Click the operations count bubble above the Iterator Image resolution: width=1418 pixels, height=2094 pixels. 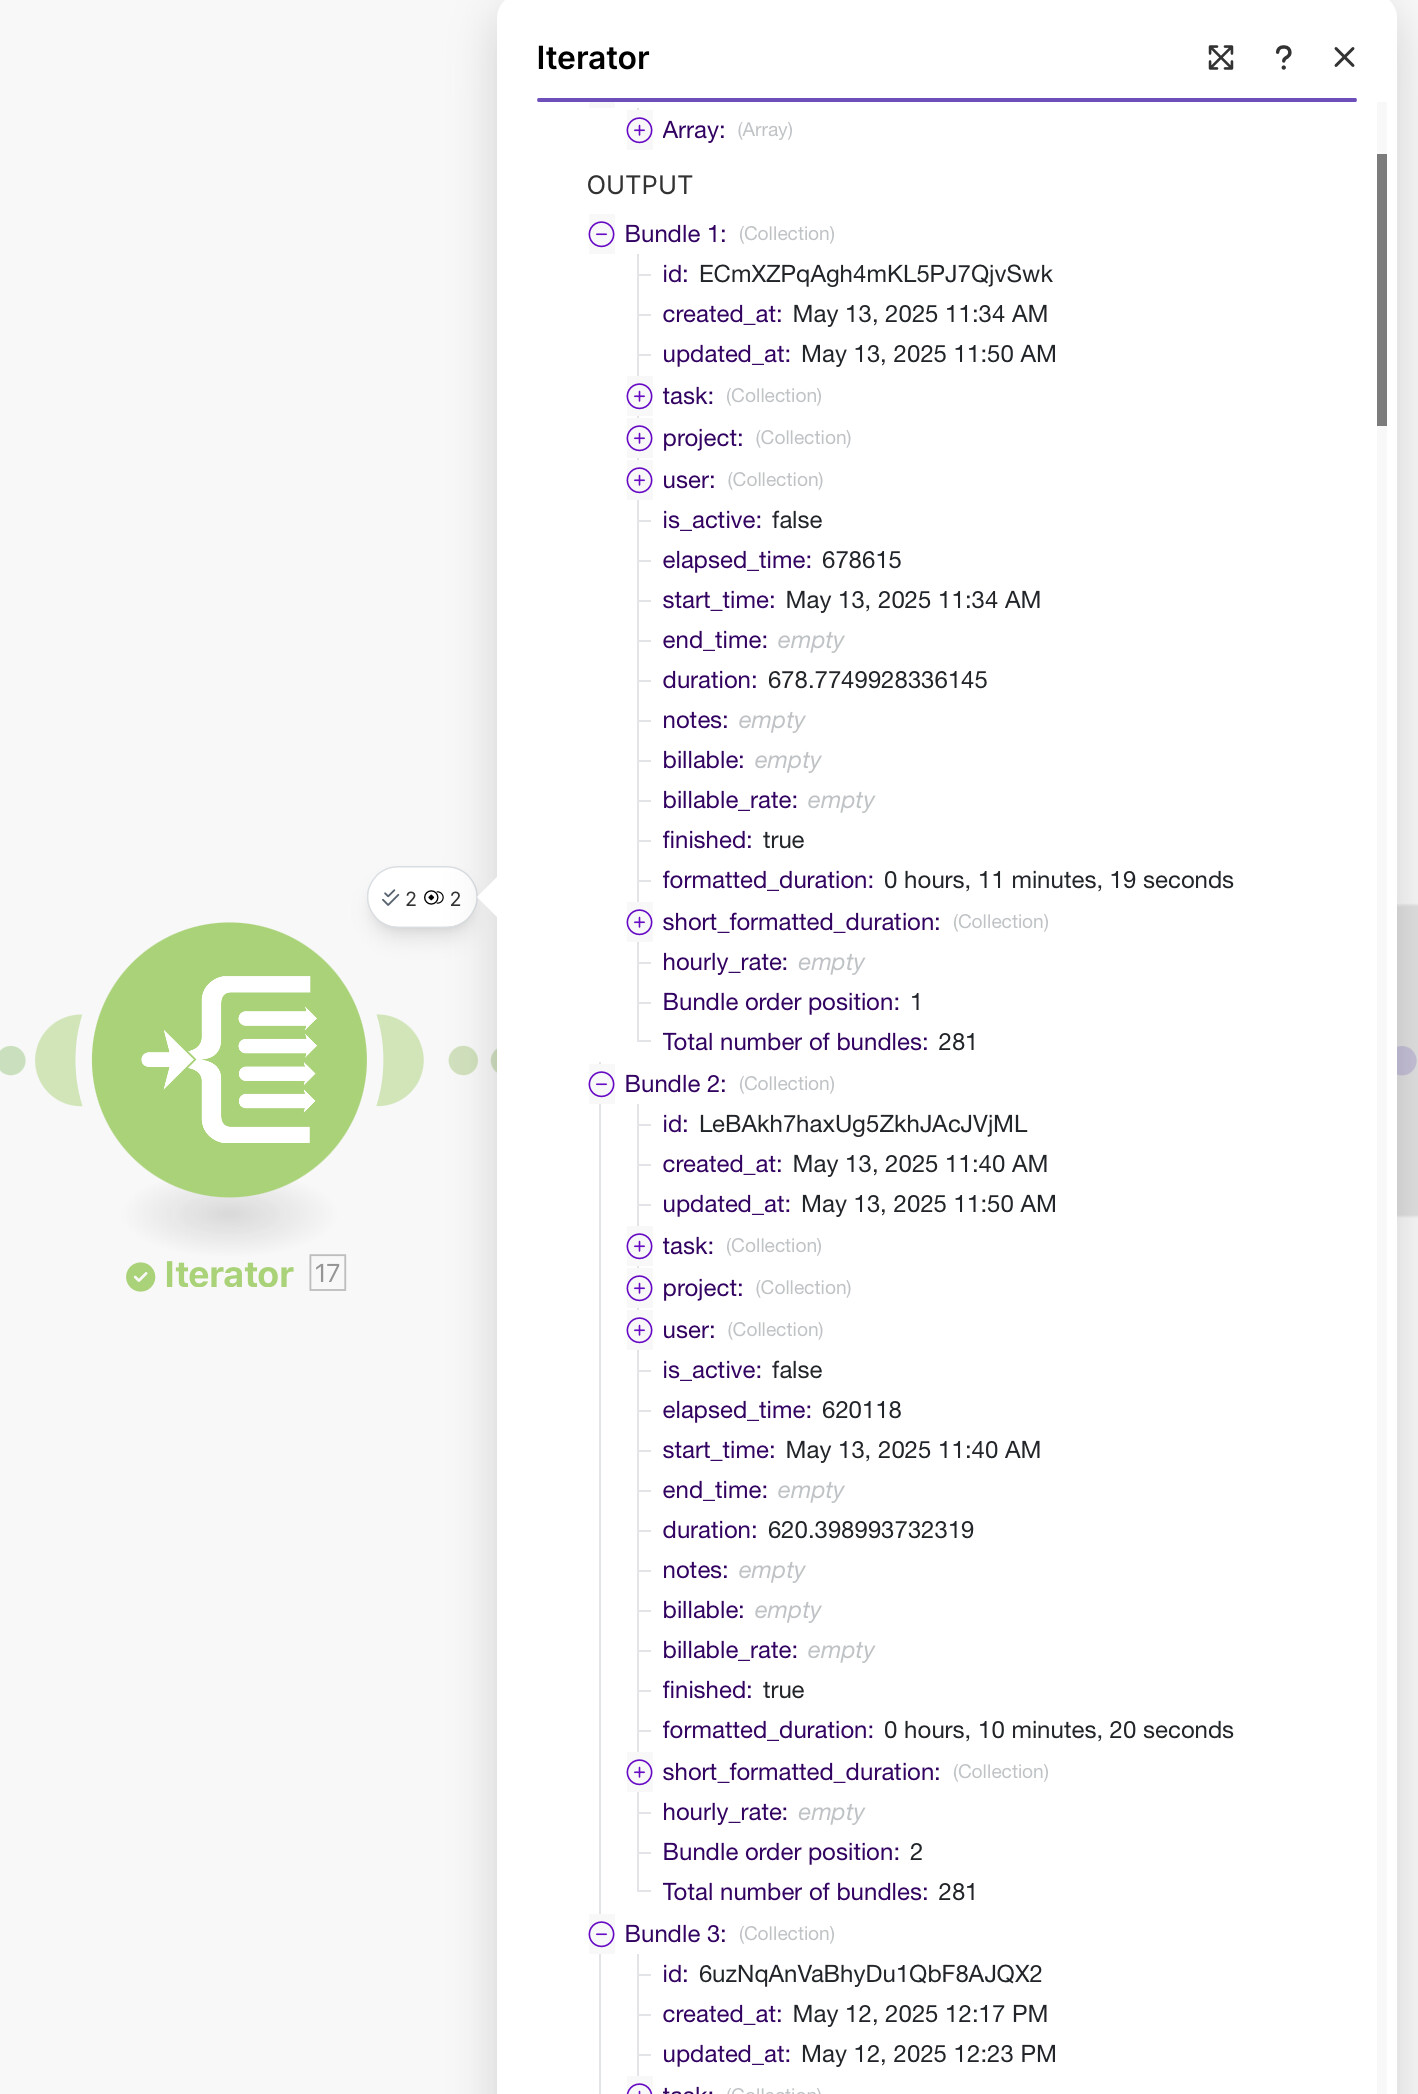pyautogui.click(x=421, y=898)
